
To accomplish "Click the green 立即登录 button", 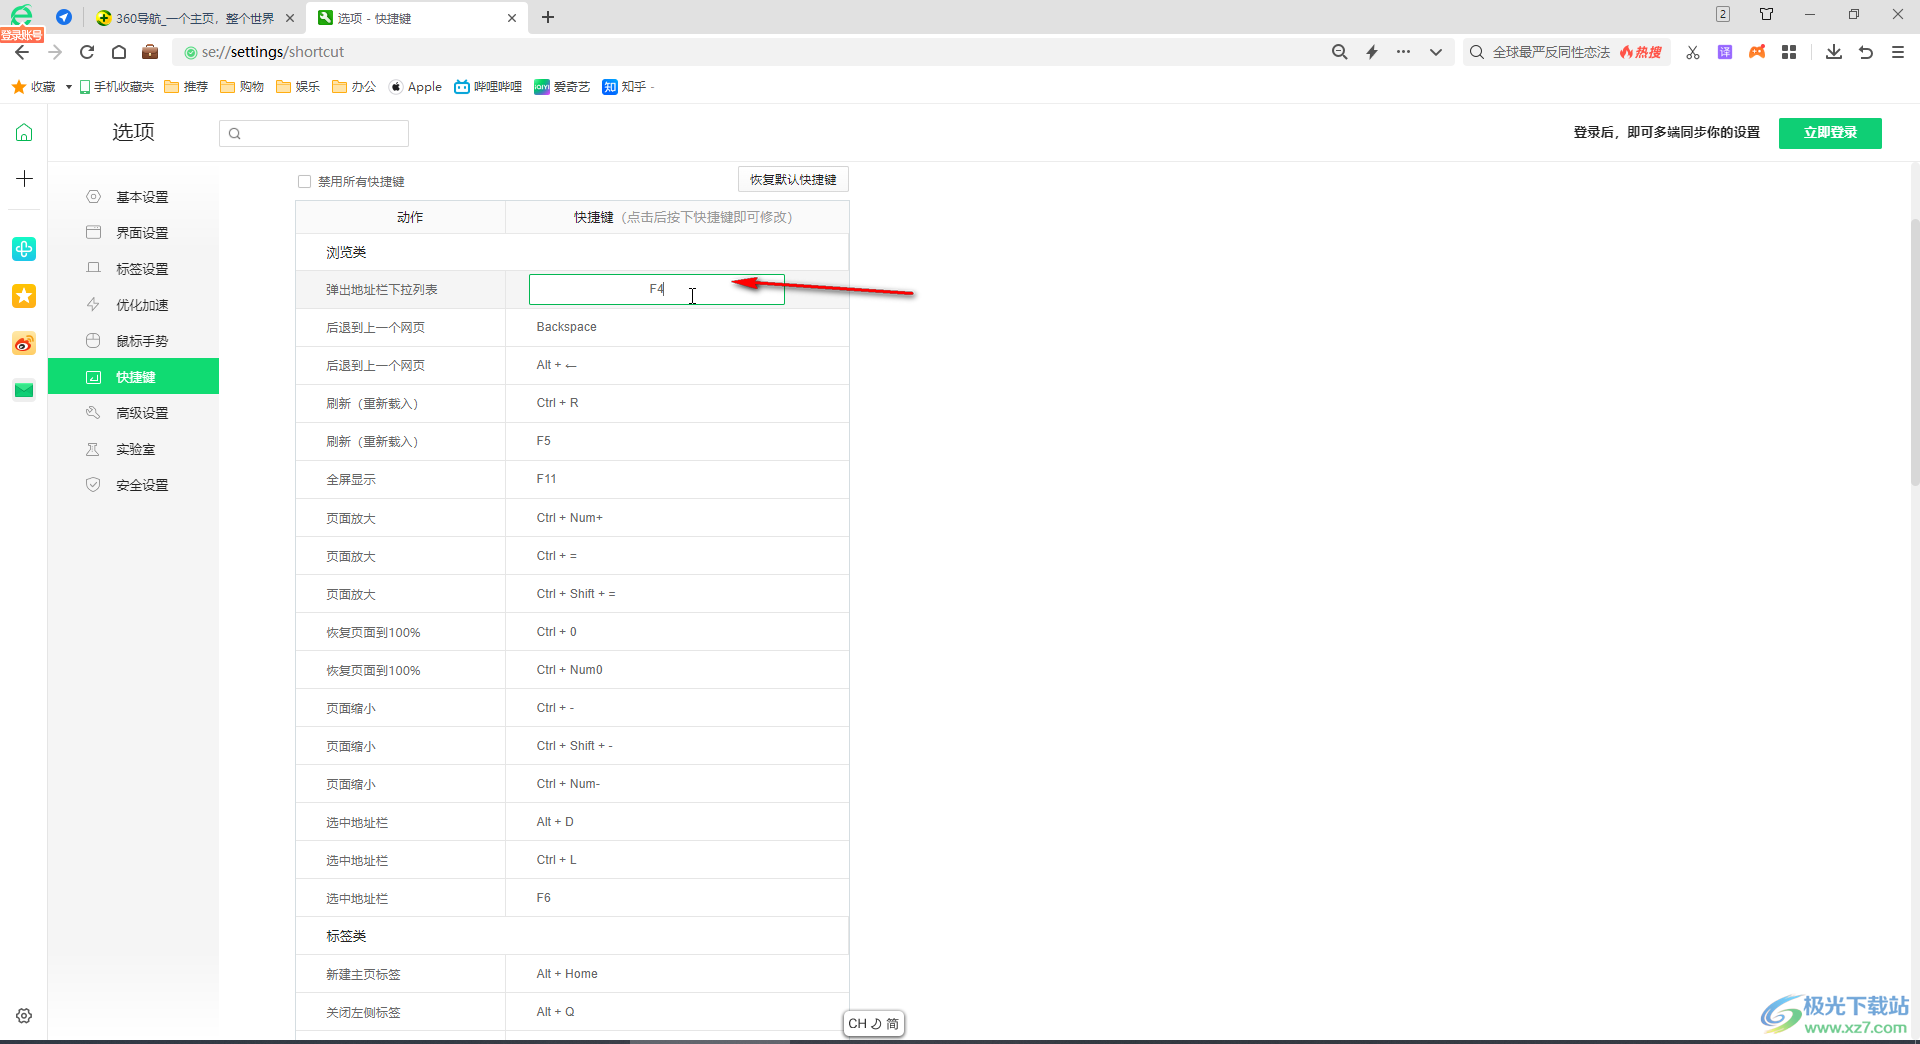I will tap(1830, 132).
